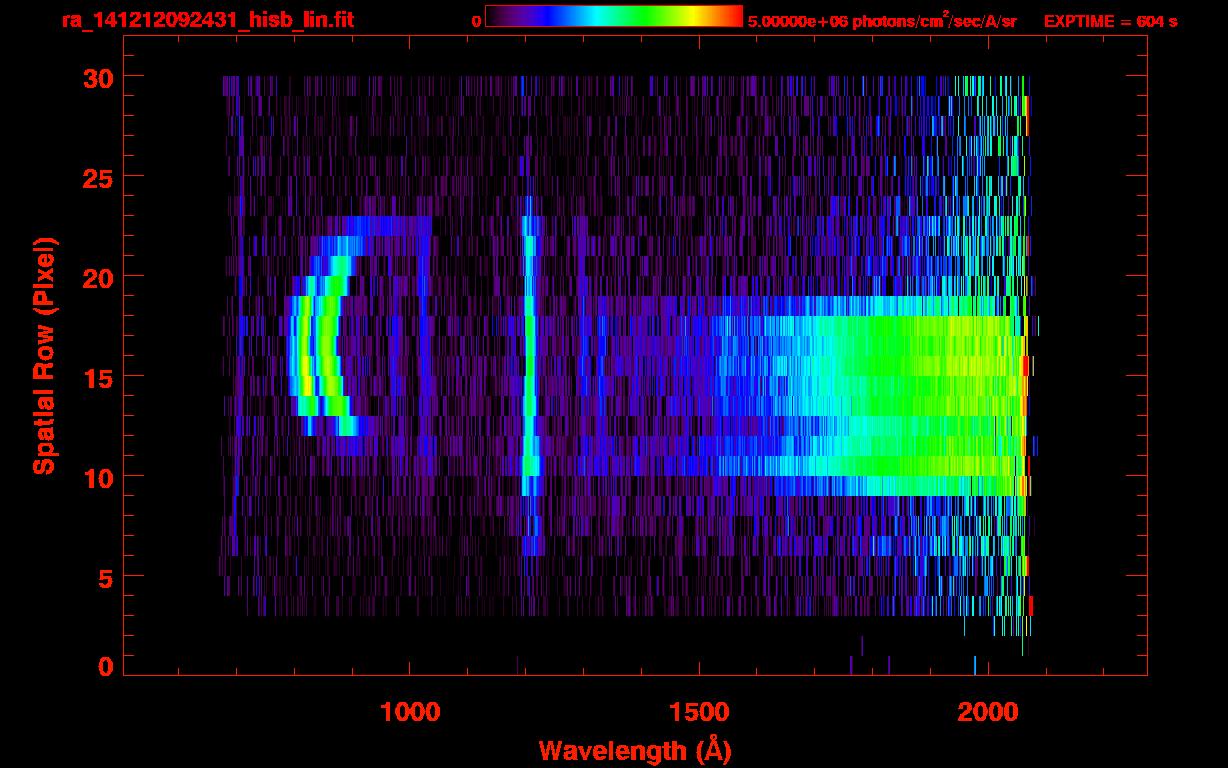Click the 5.00000e+06 photons/cm²/sec/A/sr label
The height and width of the screenshot is (768, 1228).
click(x=882, y=20)
